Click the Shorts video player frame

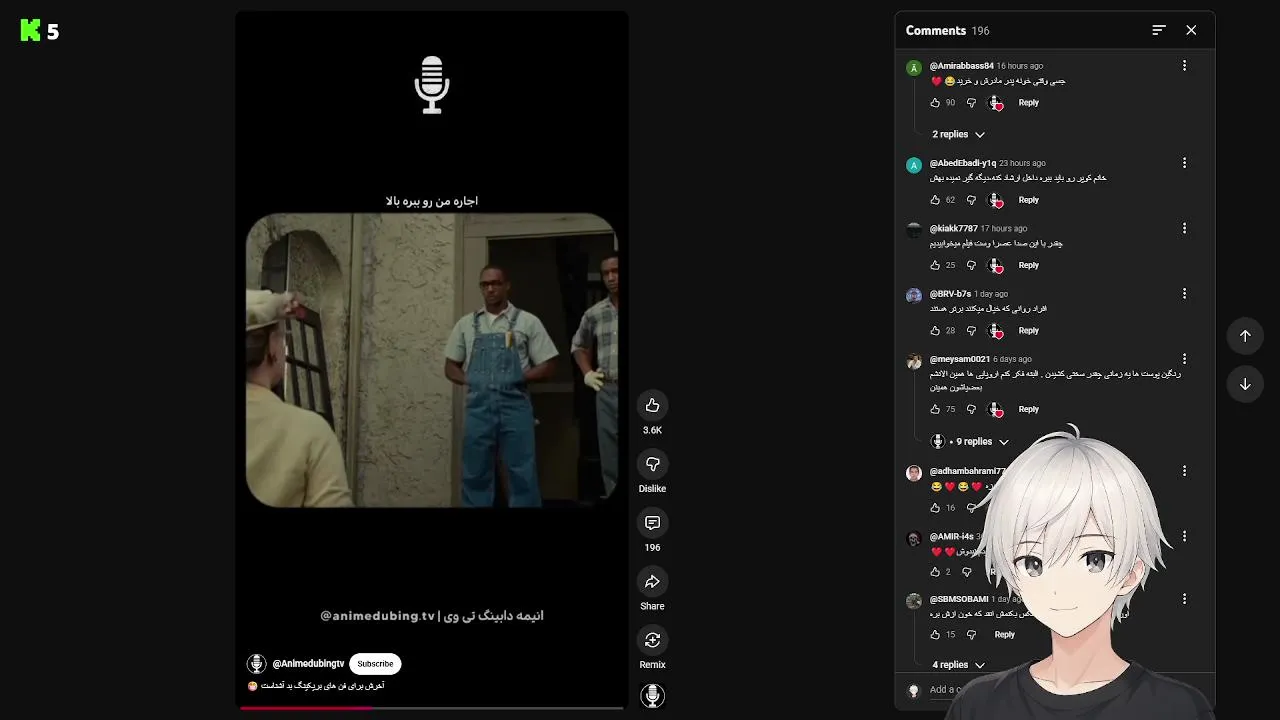[x=432, y=360]
